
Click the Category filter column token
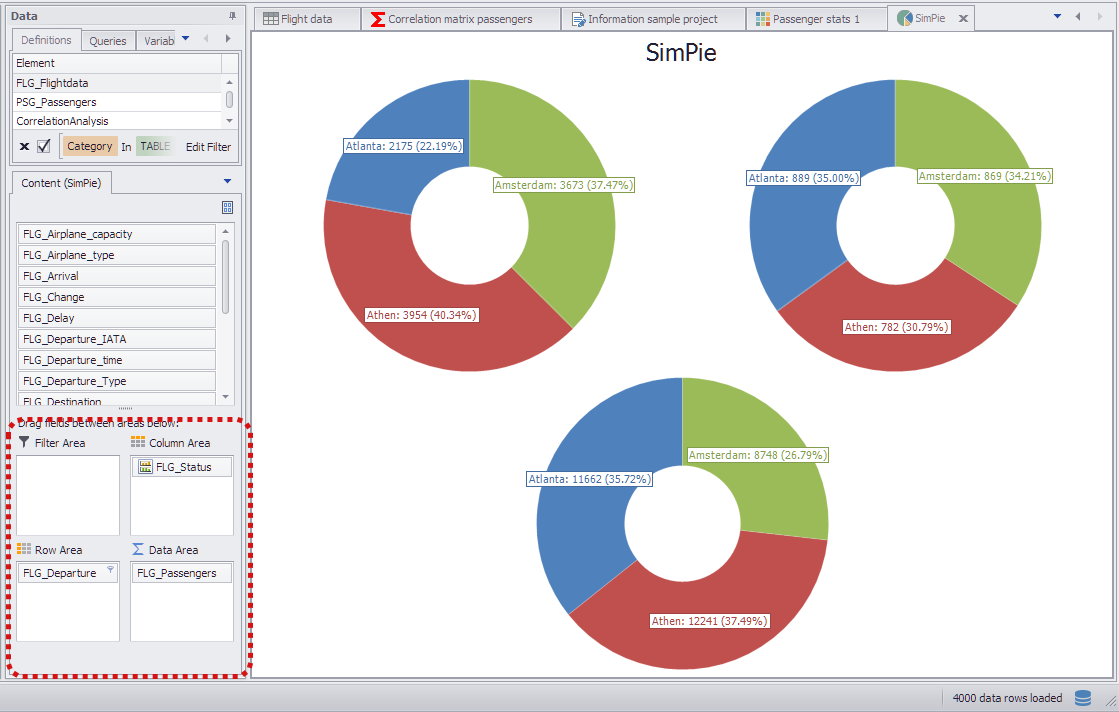pyautogui.click(x=90, y=146)
